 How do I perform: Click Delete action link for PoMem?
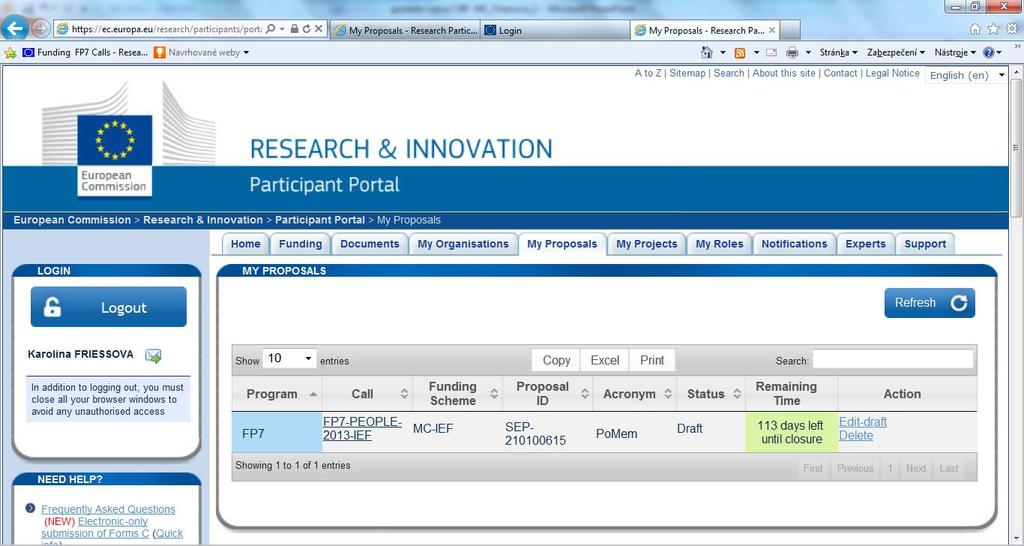click(x=856, y=436)
